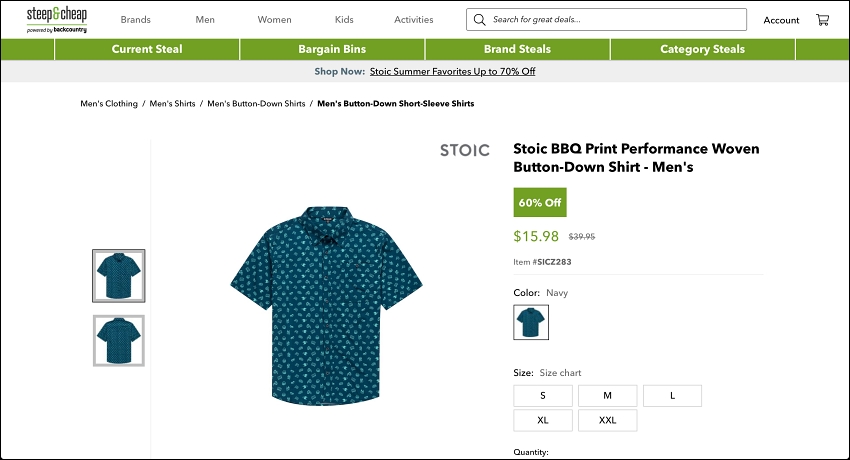Follow Stoic Summer Favorites promo link
The image size is (850, 460).
click(453, 72)
